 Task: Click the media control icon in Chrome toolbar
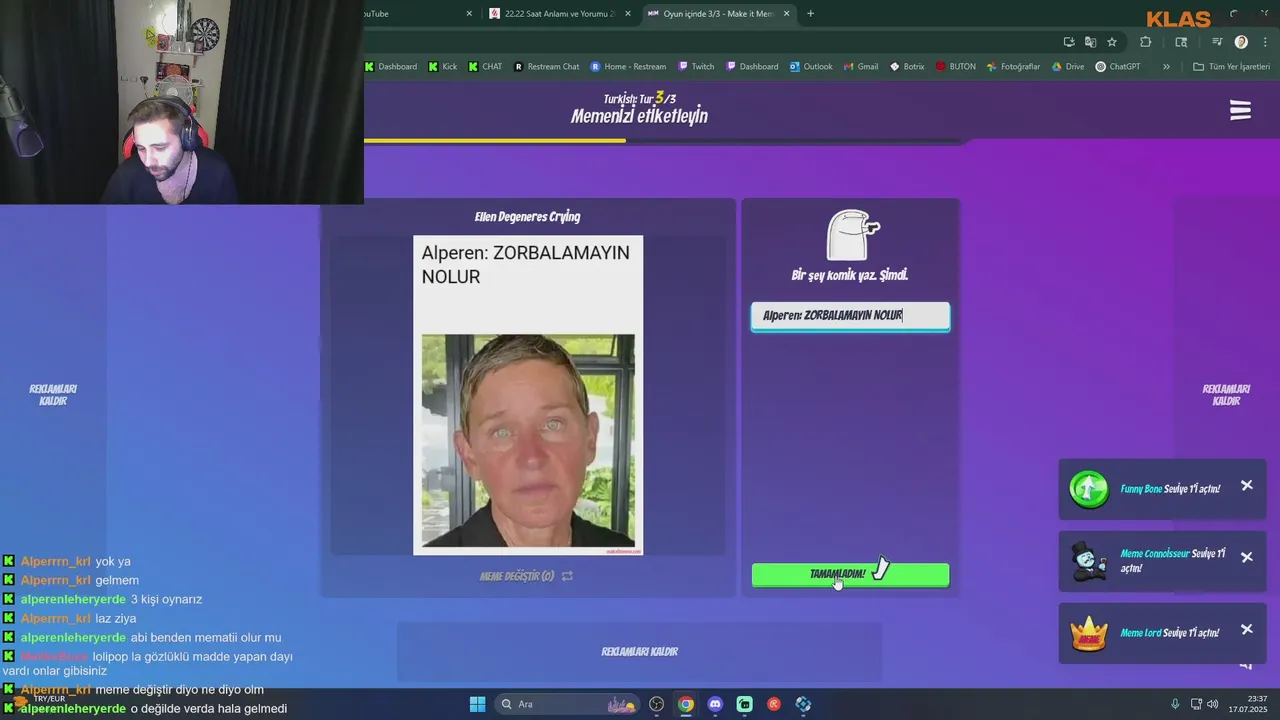pos(1217,42)
